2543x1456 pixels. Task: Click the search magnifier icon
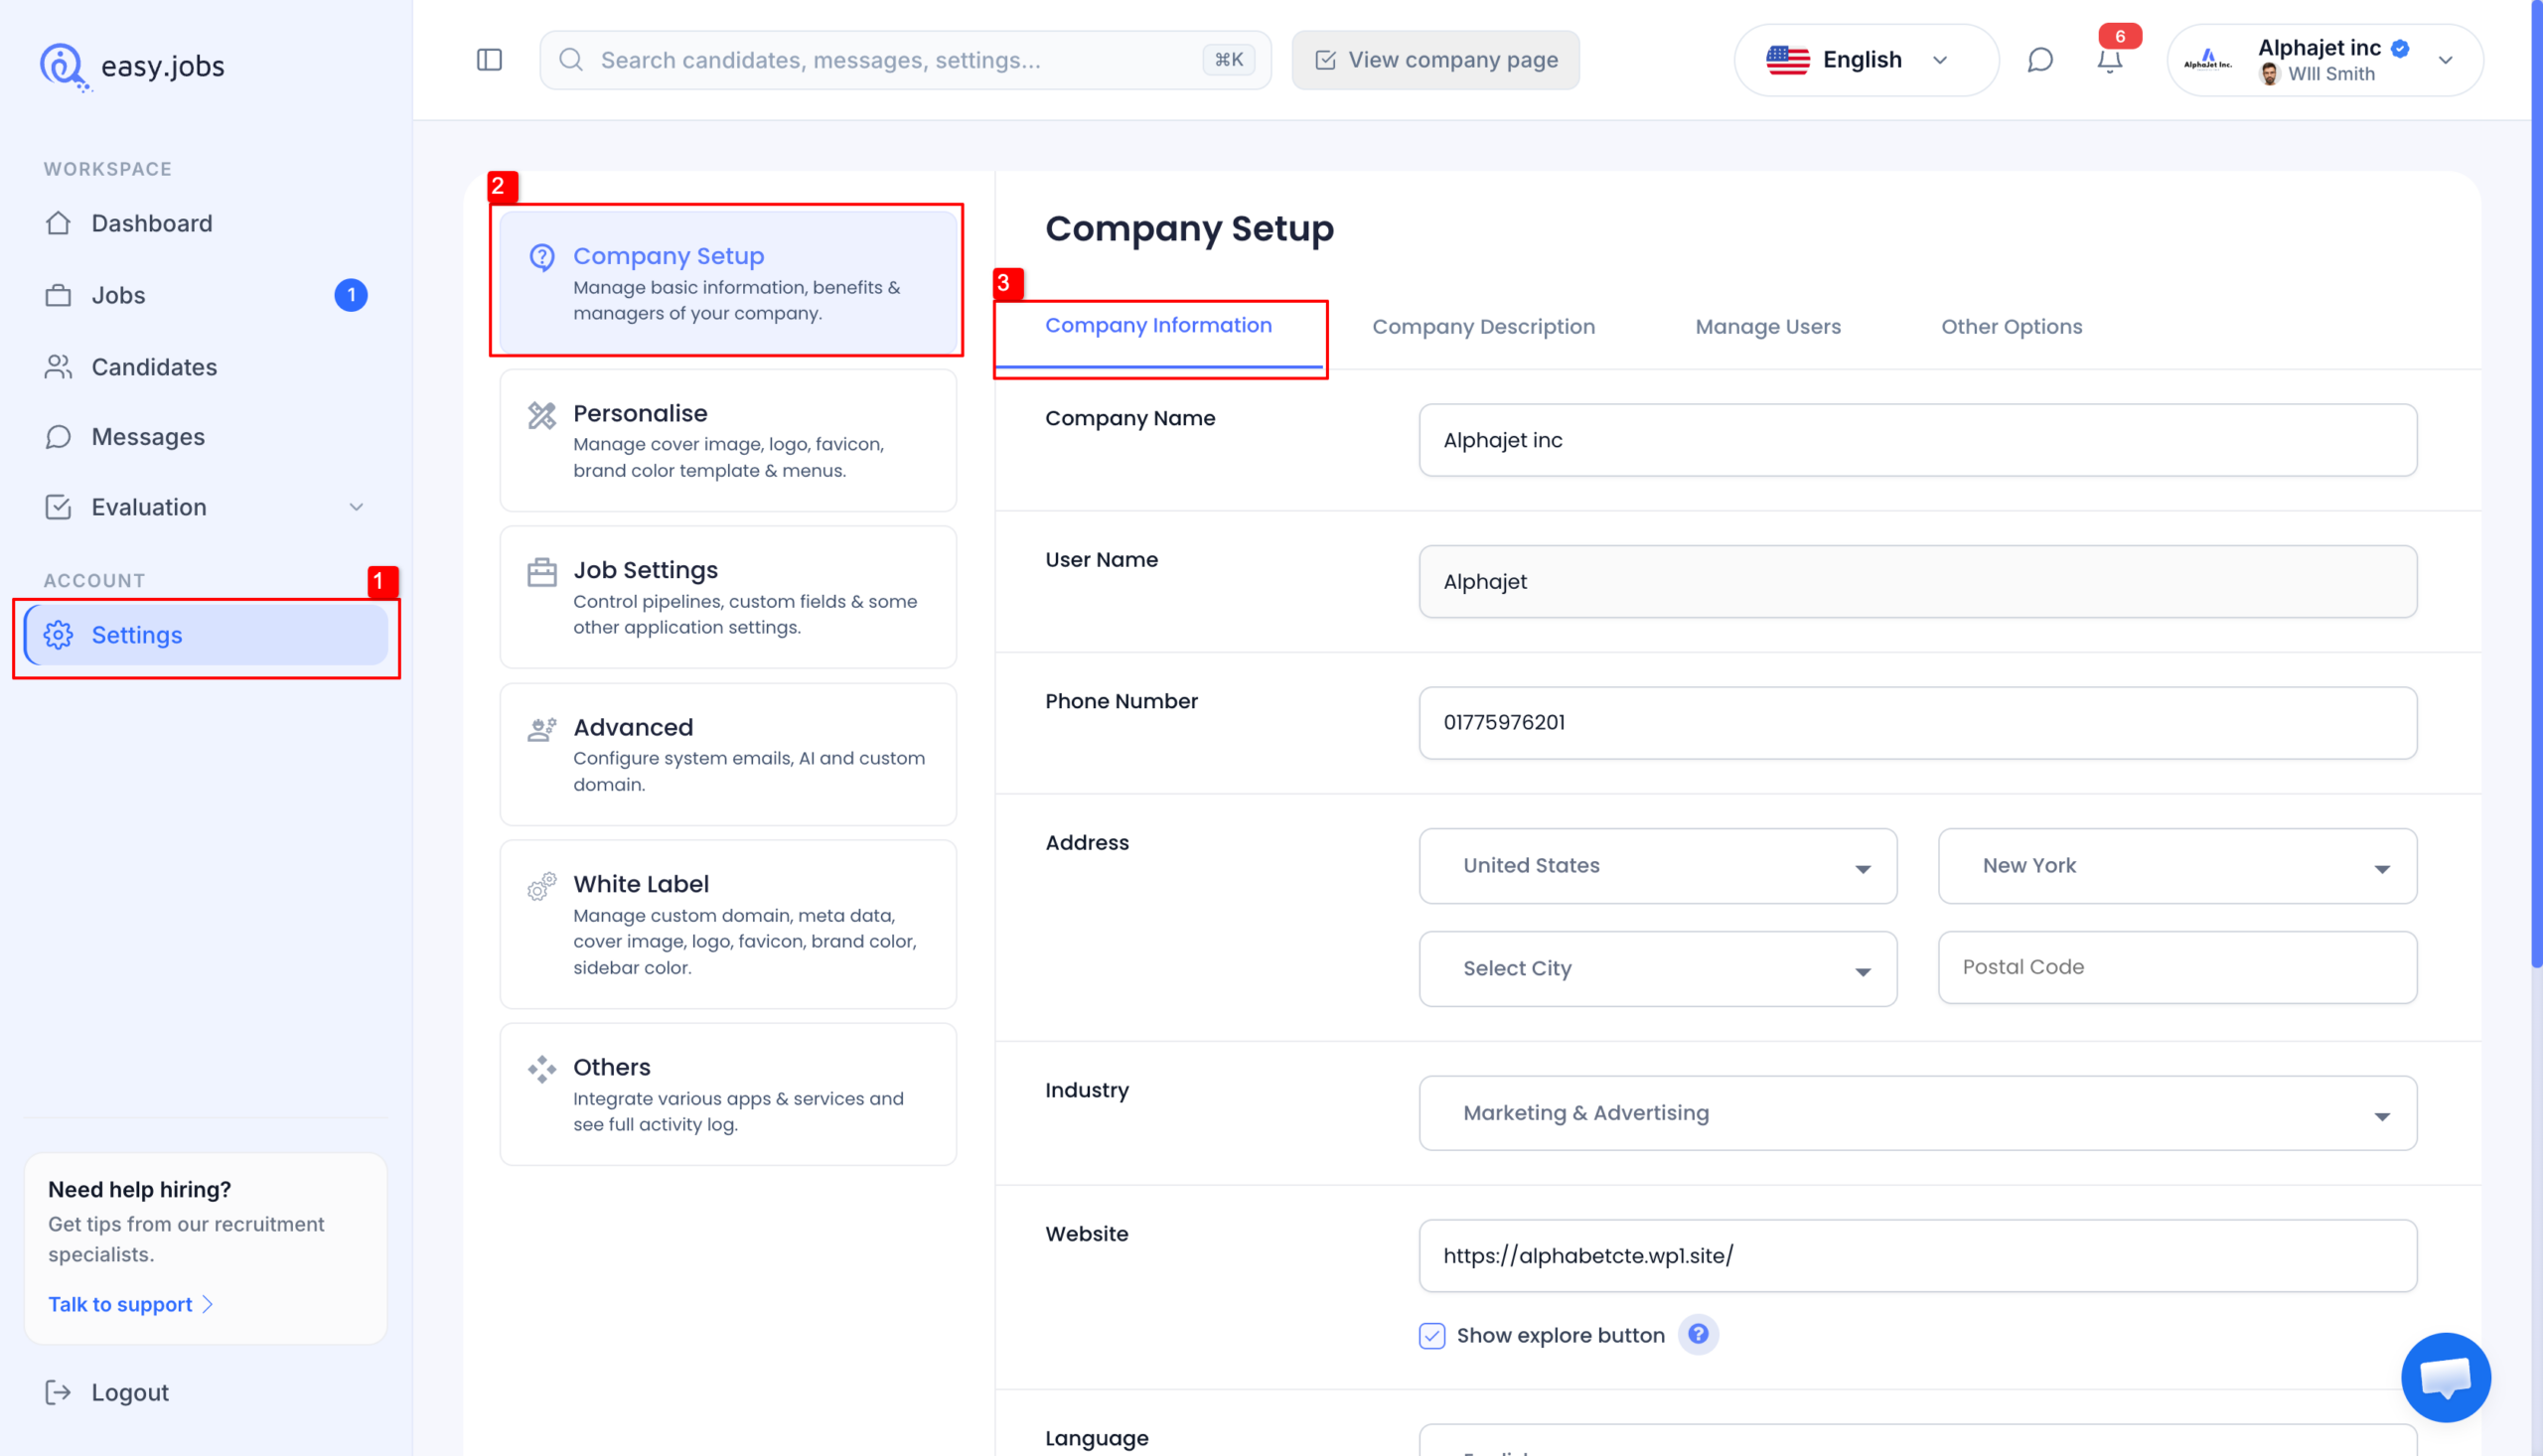click(571, 60)
